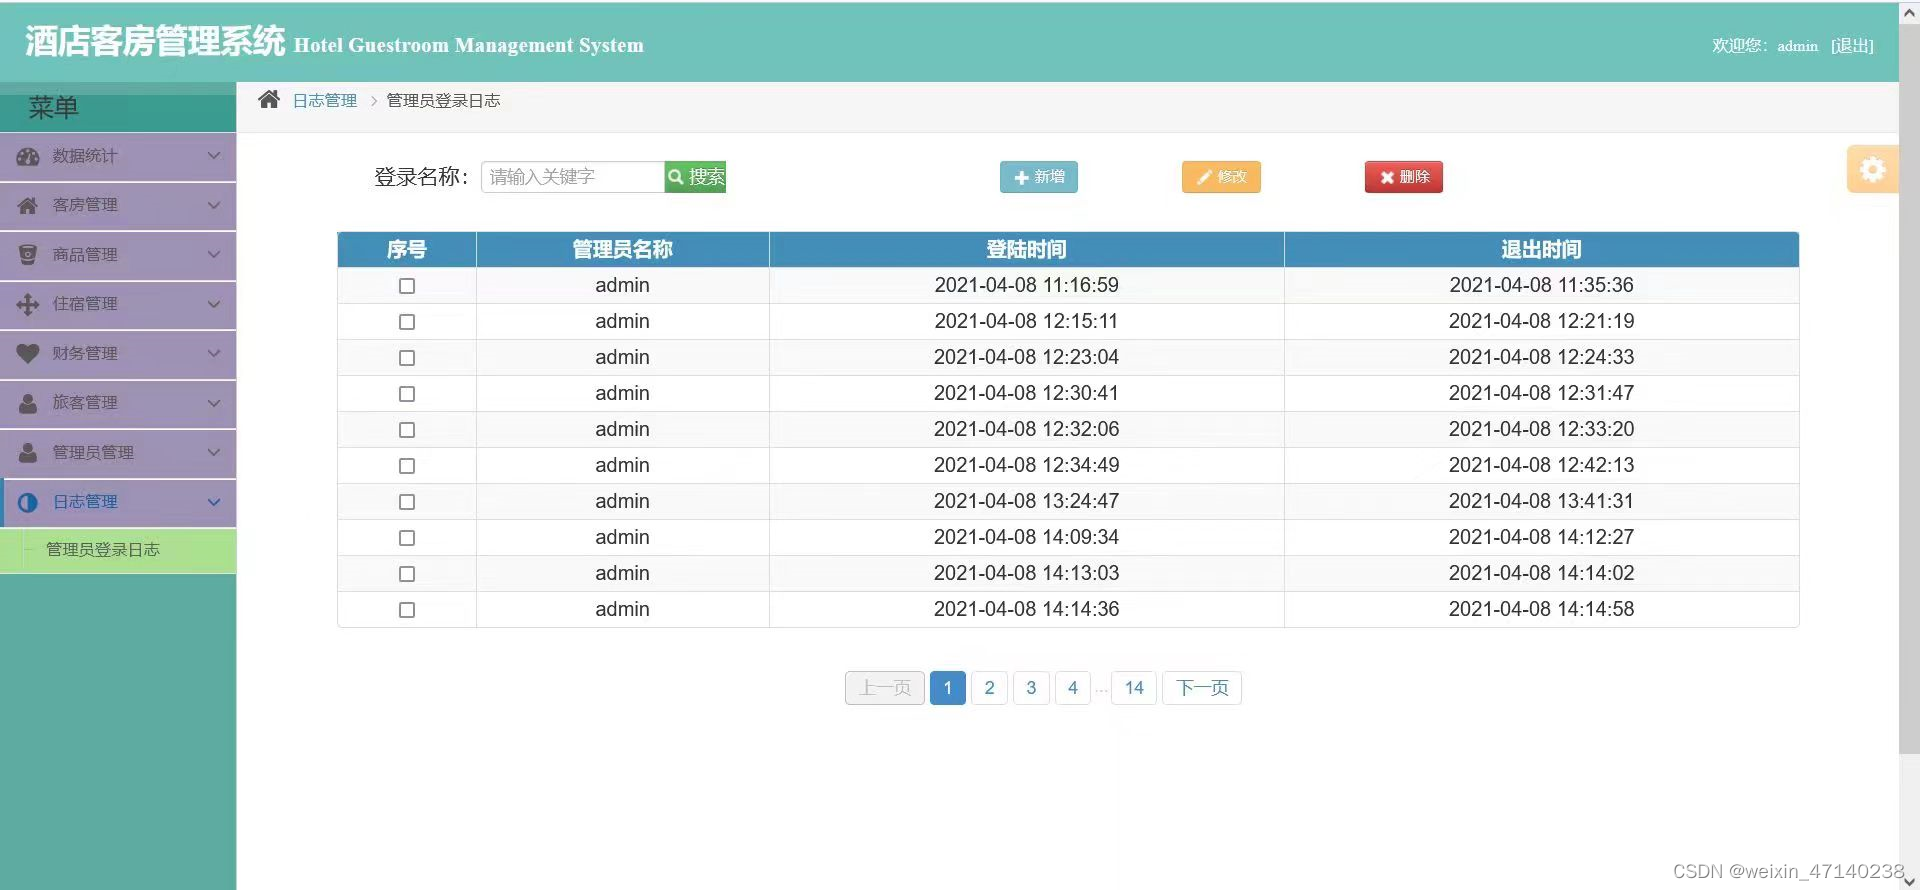This screenshot has width=1920, height=890.
Task: Click the 新增 add button
Action: (x=1039, y=177)
